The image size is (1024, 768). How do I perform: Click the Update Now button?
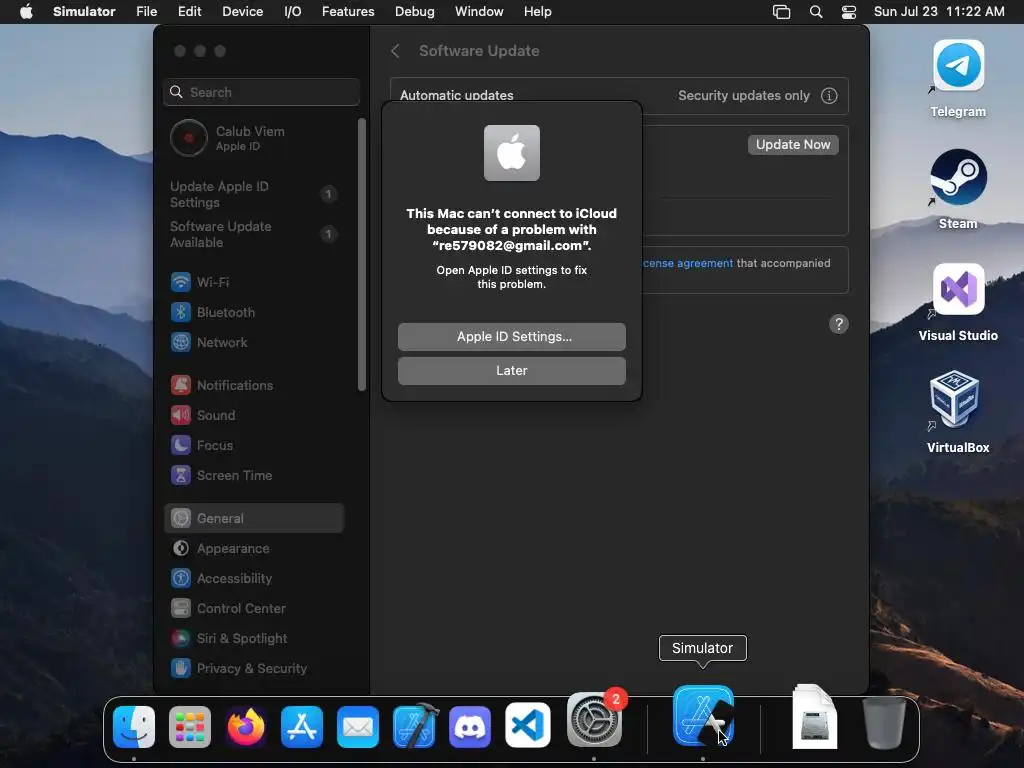793,144
